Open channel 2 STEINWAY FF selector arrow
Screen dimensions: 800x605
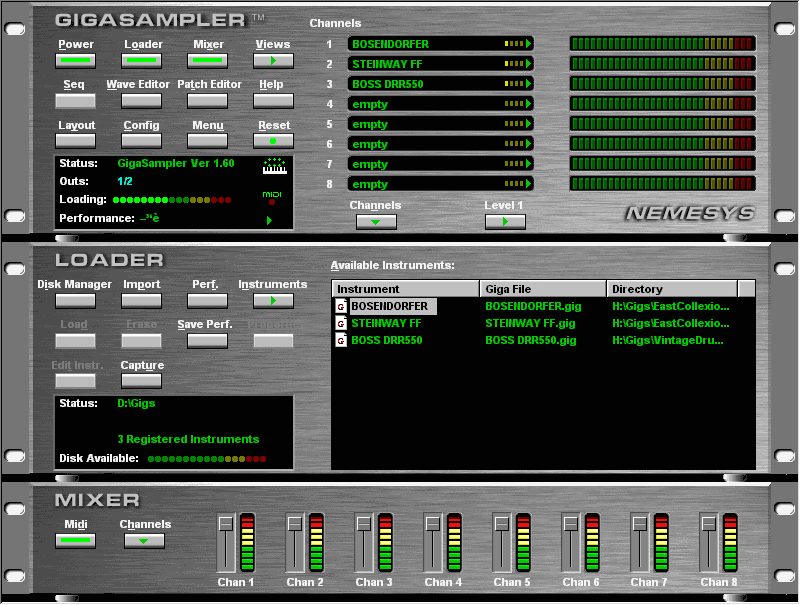pyautogui.click(x=529, y=64)
